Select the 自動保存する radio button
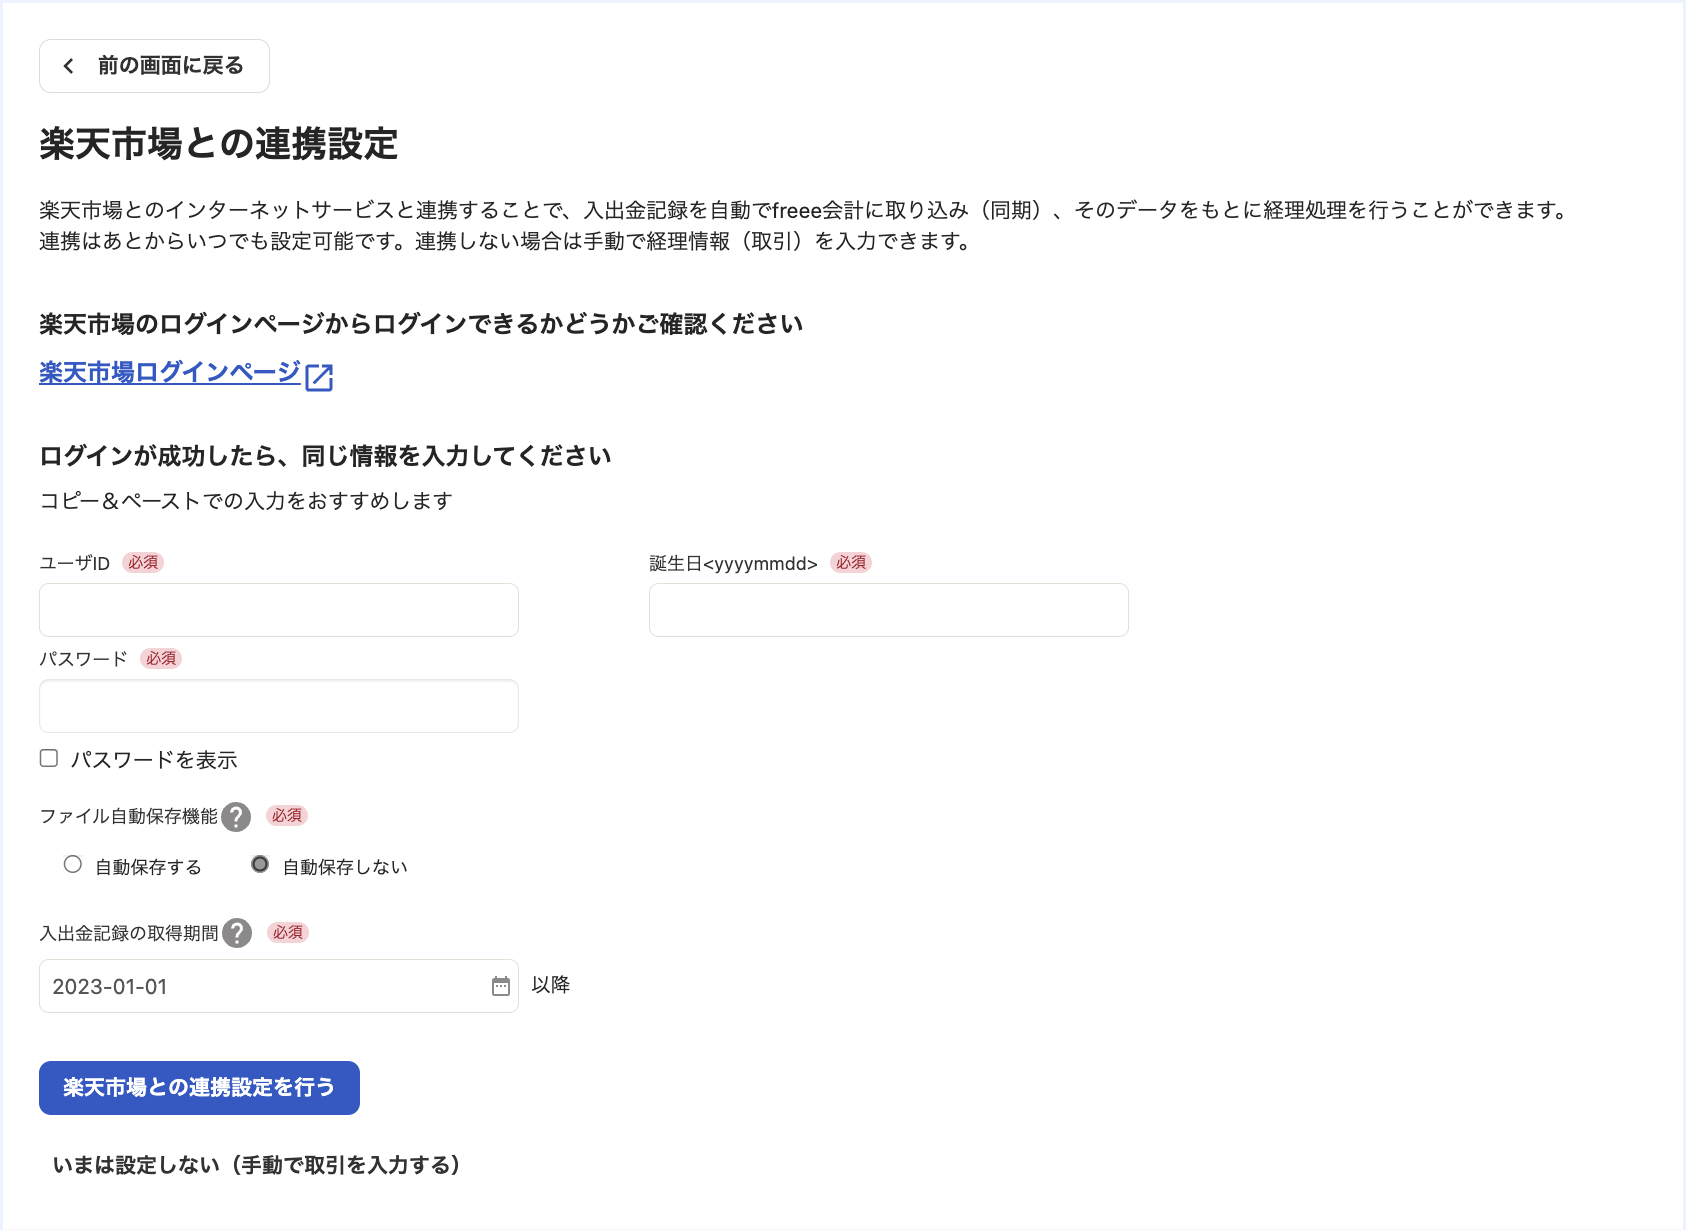Viewport: 1686px width, 1230px height. click(x=73, y=864)
